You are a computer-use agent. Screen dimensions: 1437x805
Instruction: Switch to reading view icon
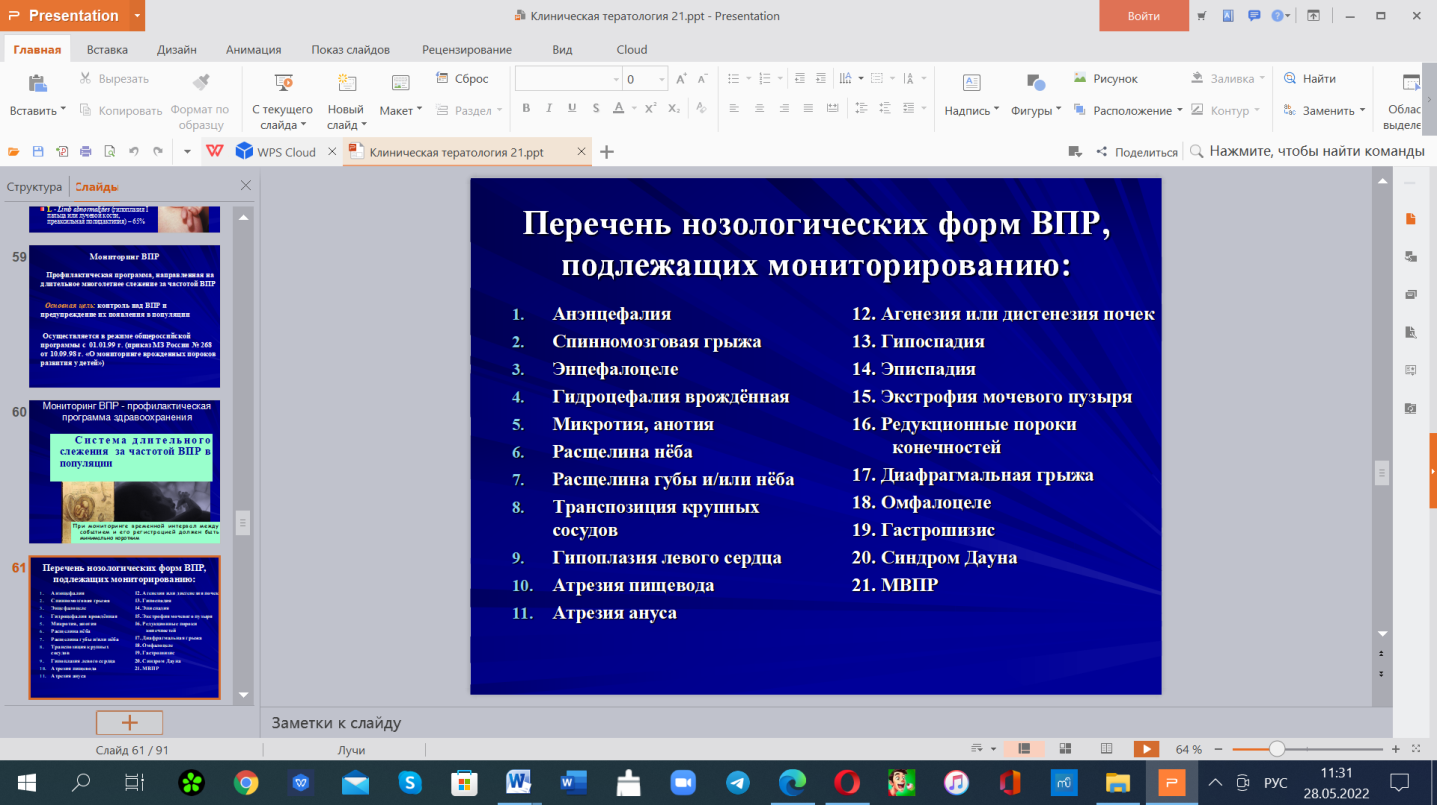click(1106, 749)
